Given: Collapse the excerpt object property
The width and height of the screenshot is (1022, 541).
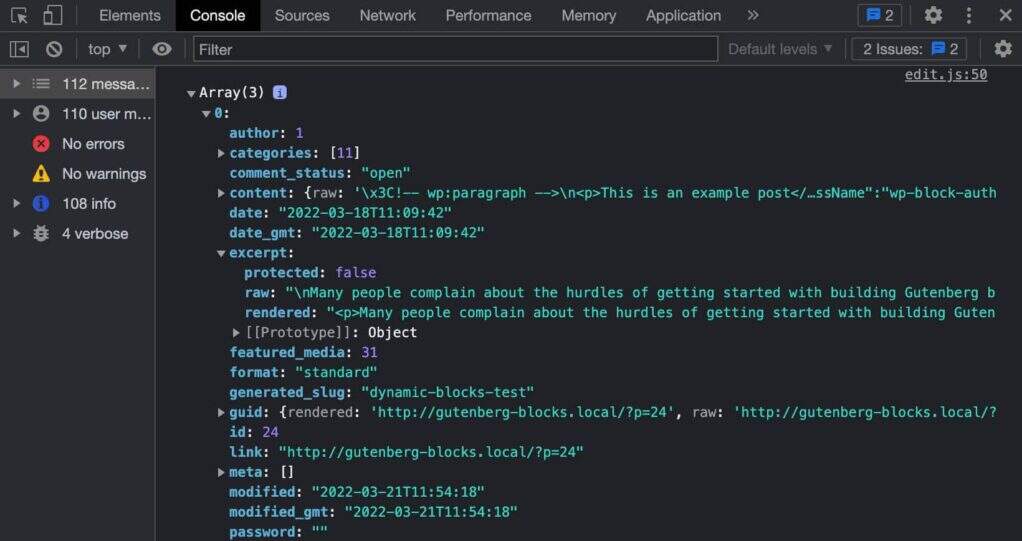Looking at the screenshot, I should pos(221,253).
